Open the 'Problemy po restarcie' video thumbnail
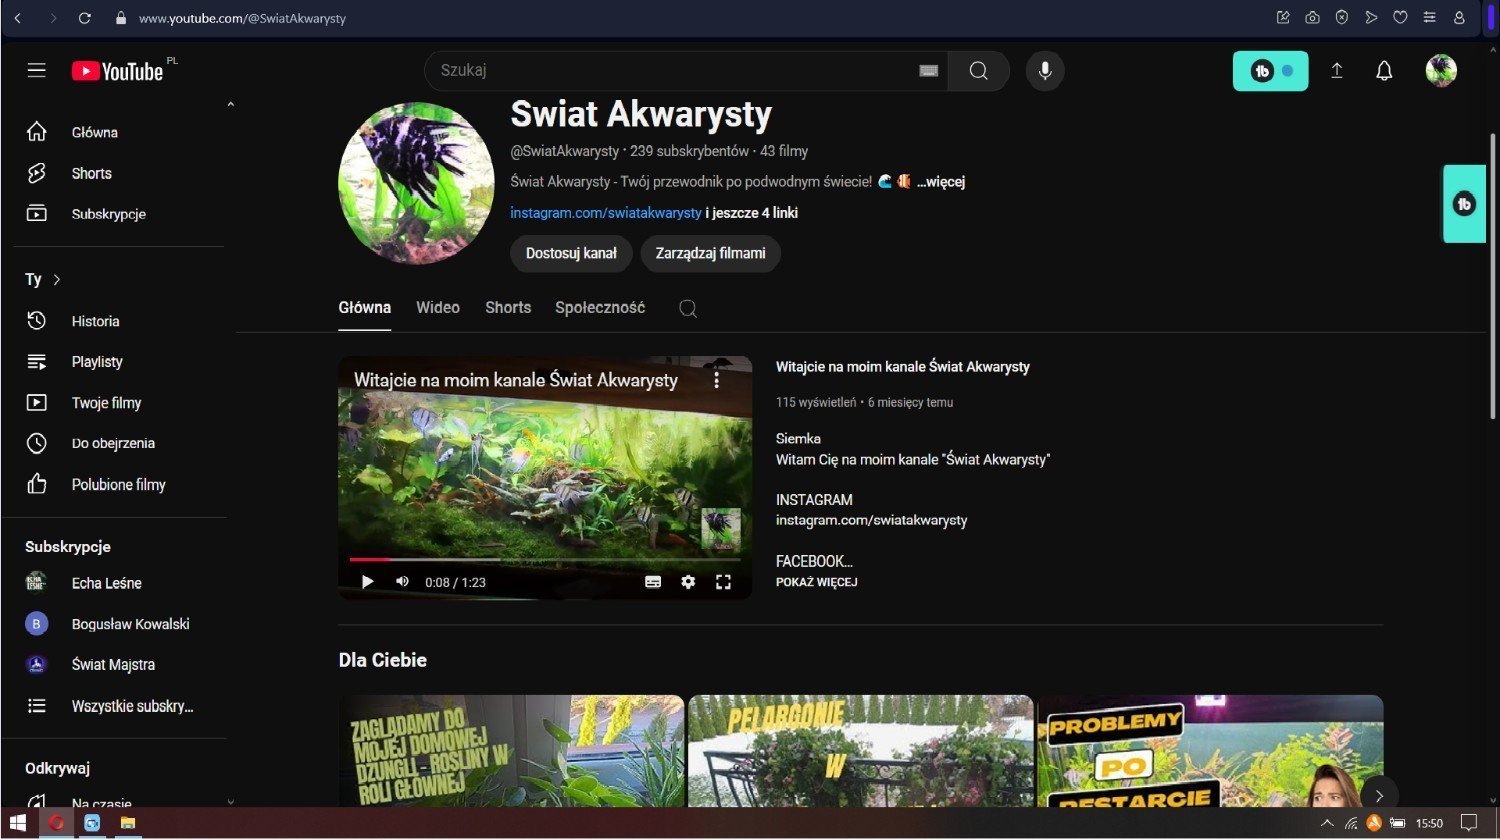 tap(1210, 751)
